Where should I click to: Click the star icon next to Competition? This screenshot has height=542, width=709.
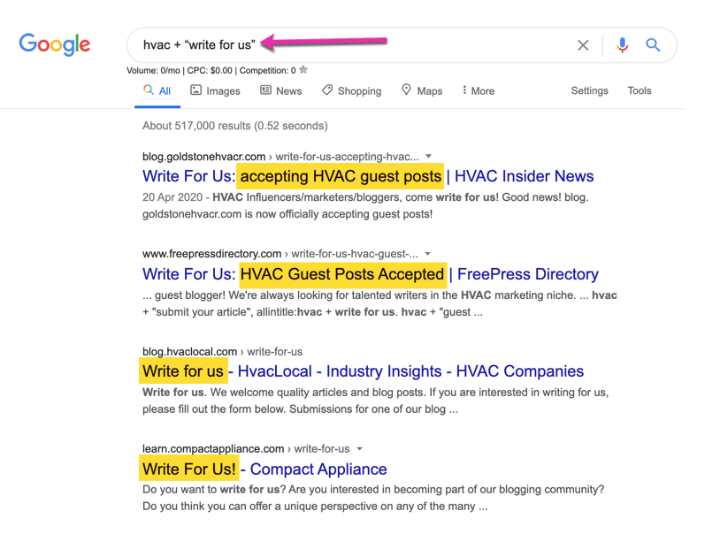[x=303, y=70]
